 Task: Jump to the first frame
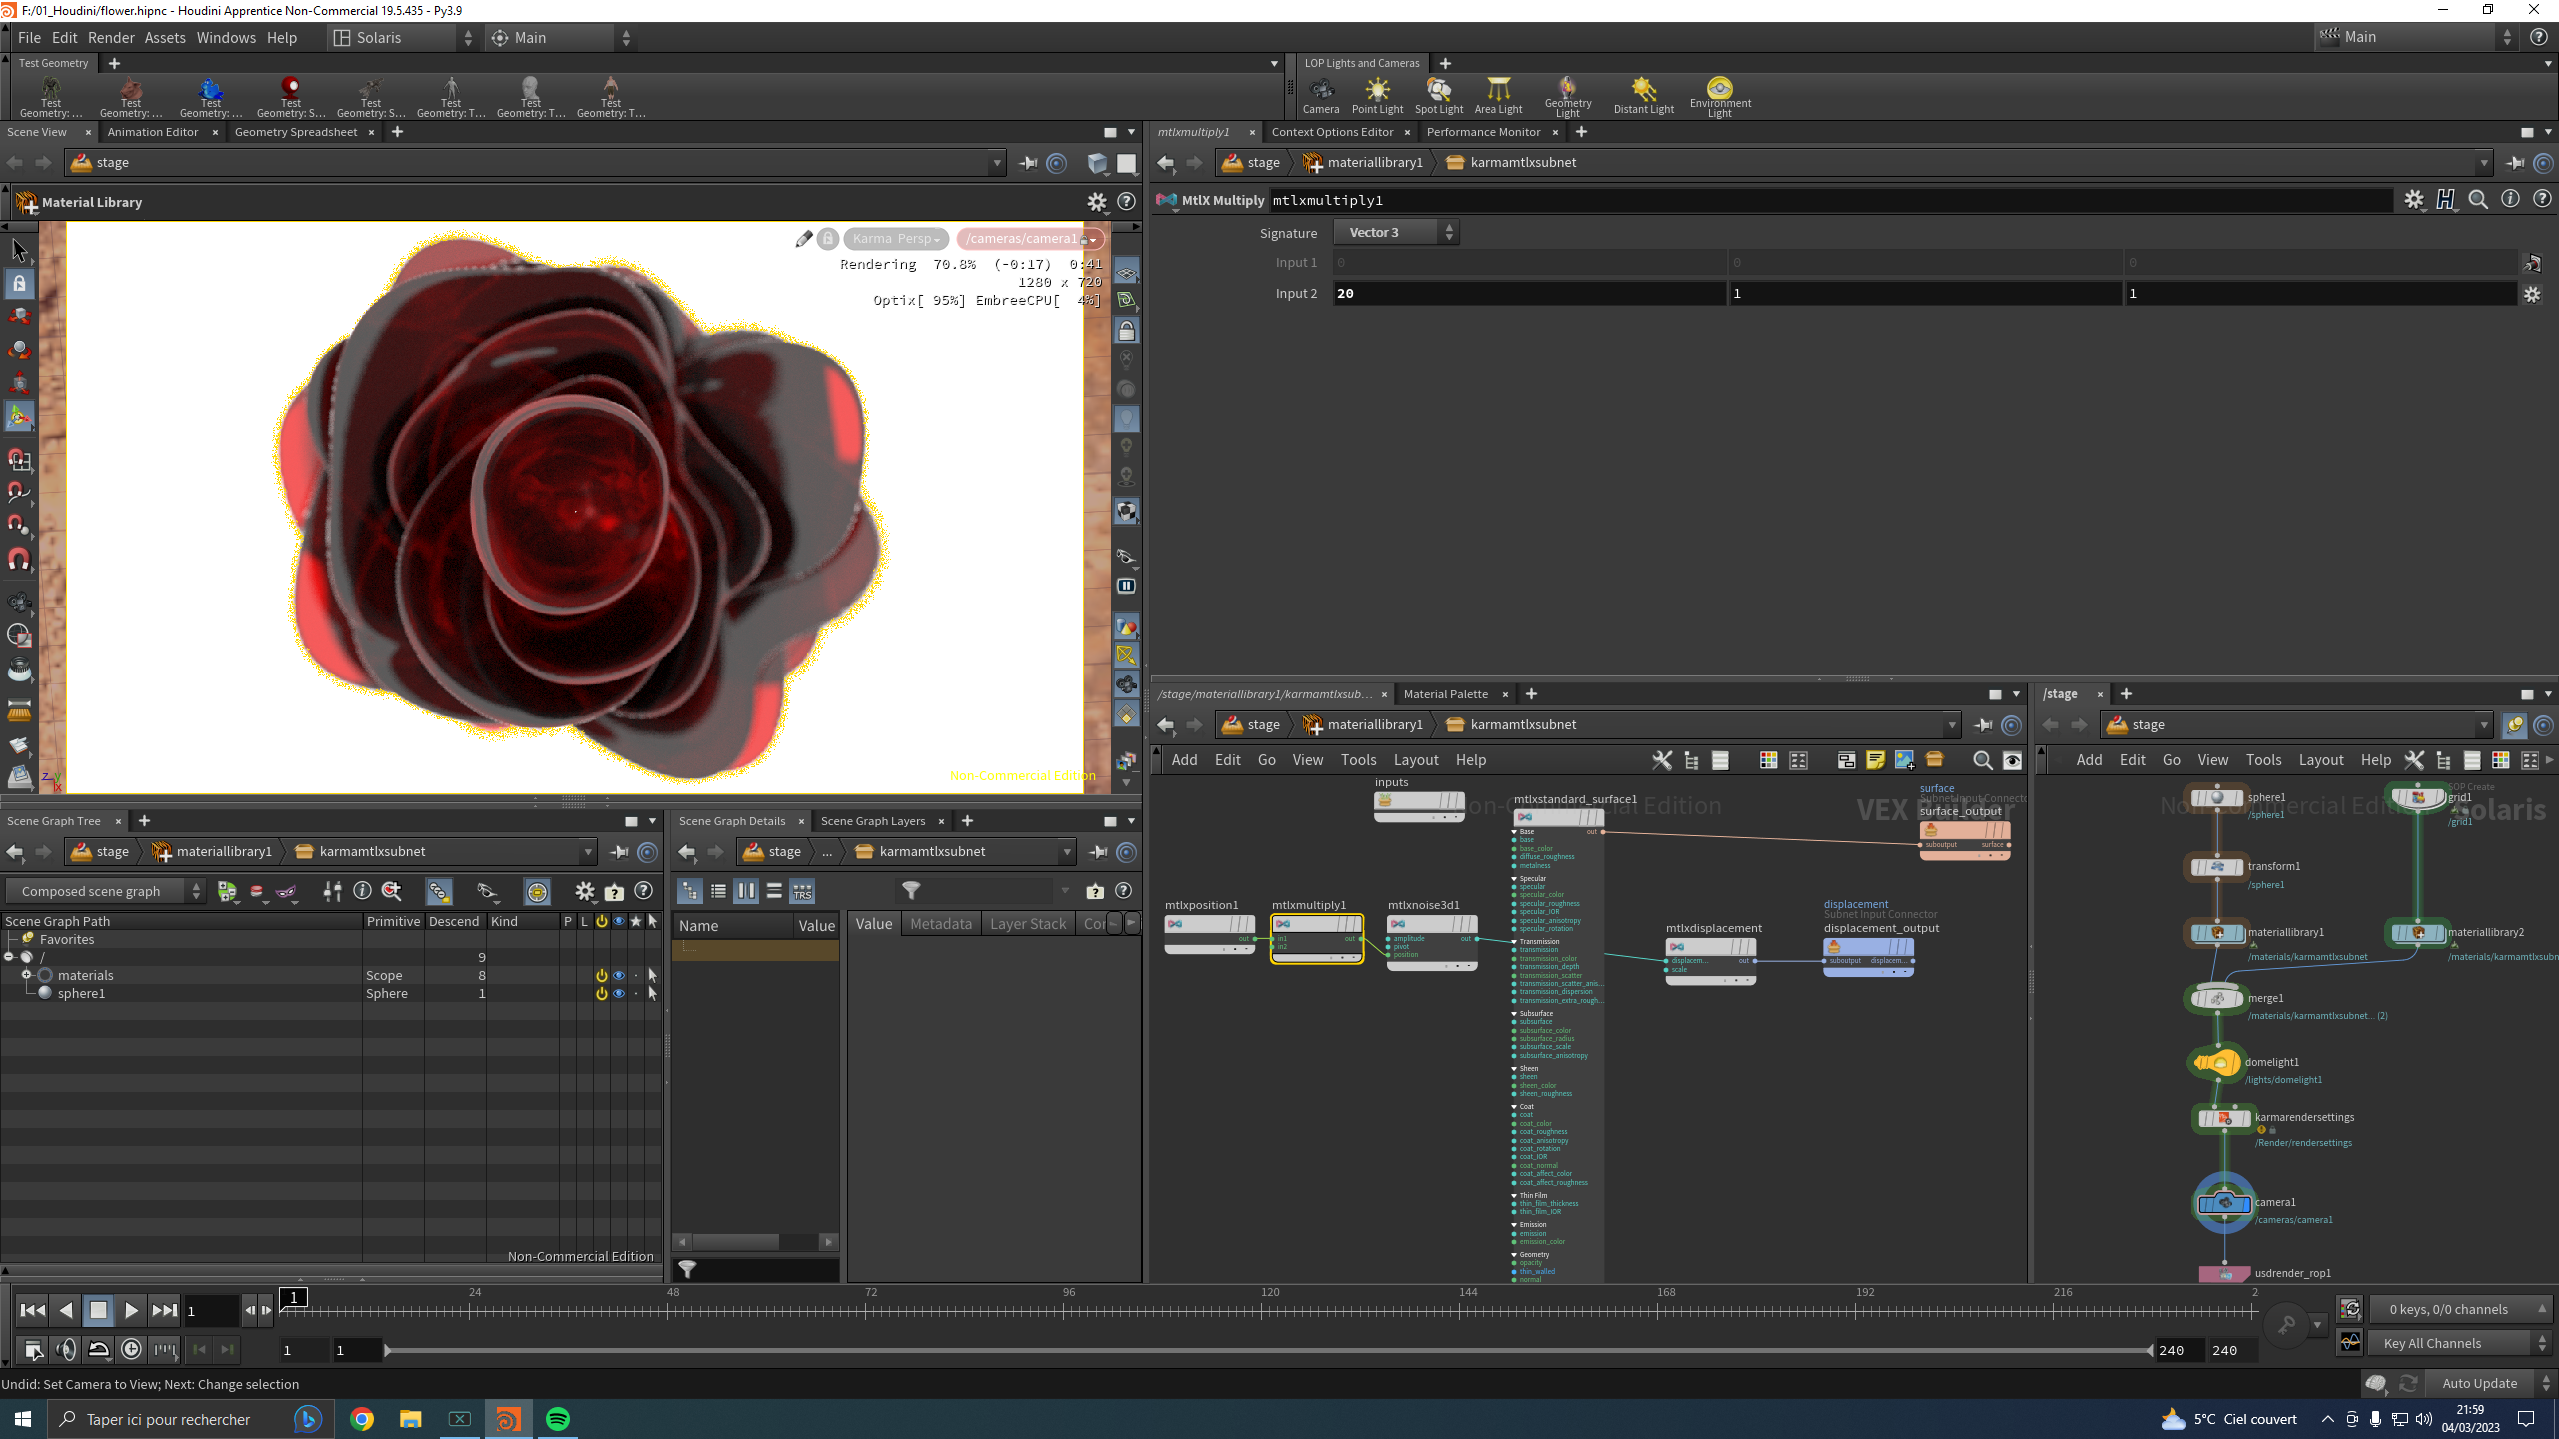(x=32, y=1310)
